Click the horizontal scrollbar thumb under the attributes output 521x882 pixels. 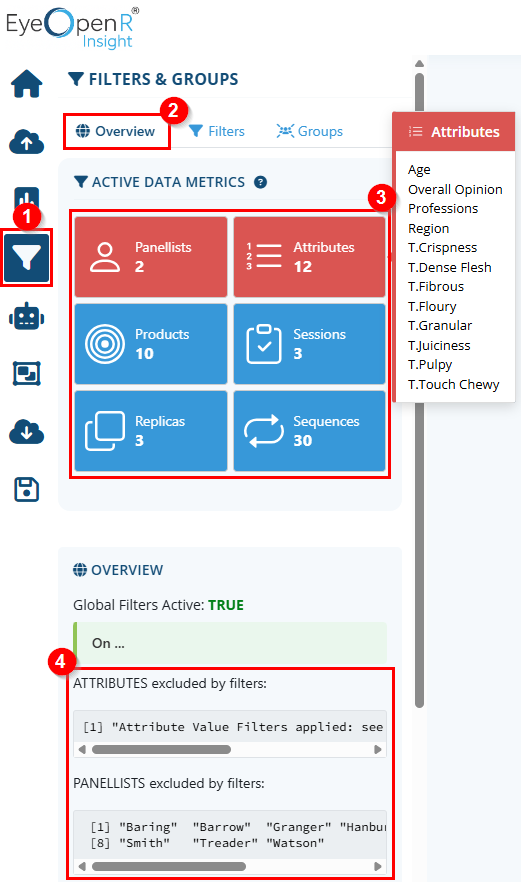[x=161, y=749]
